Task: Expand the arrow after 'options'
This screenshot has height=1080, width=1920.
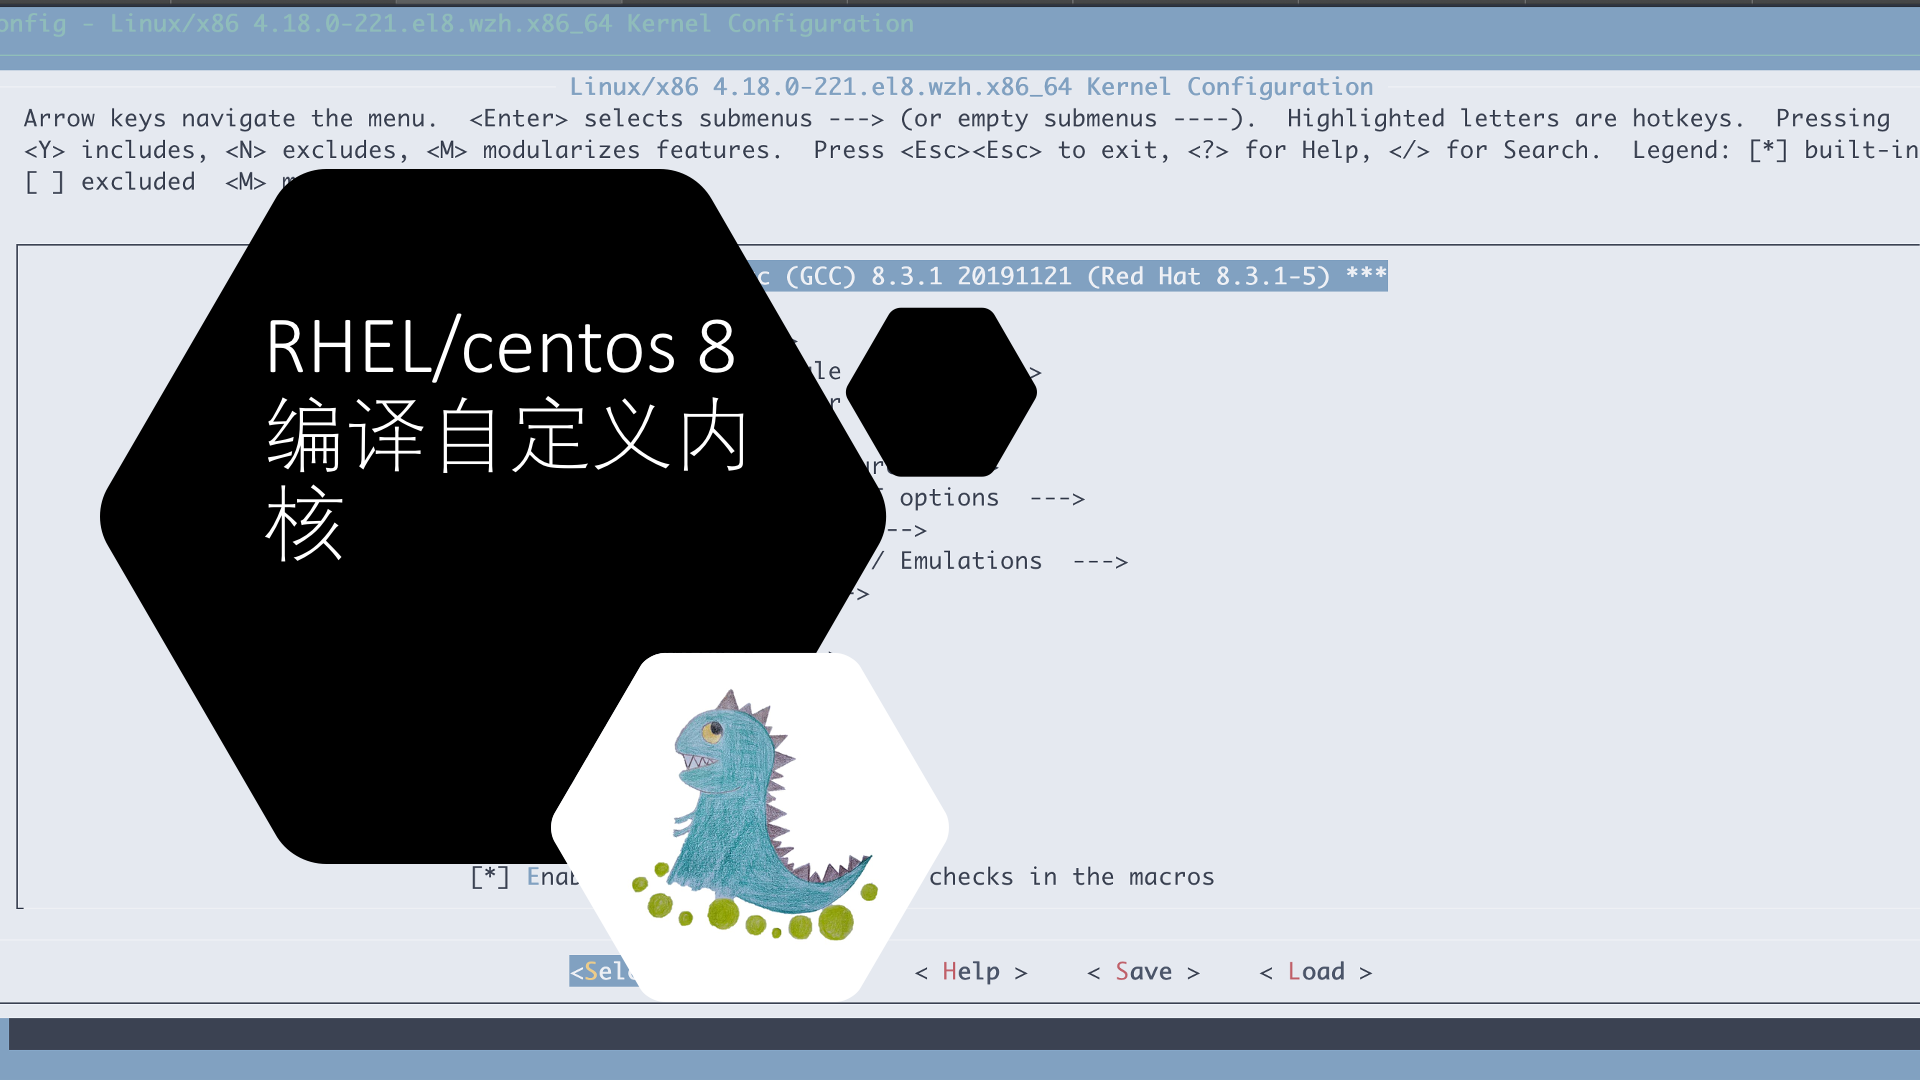Action: tap(1057, 498)
